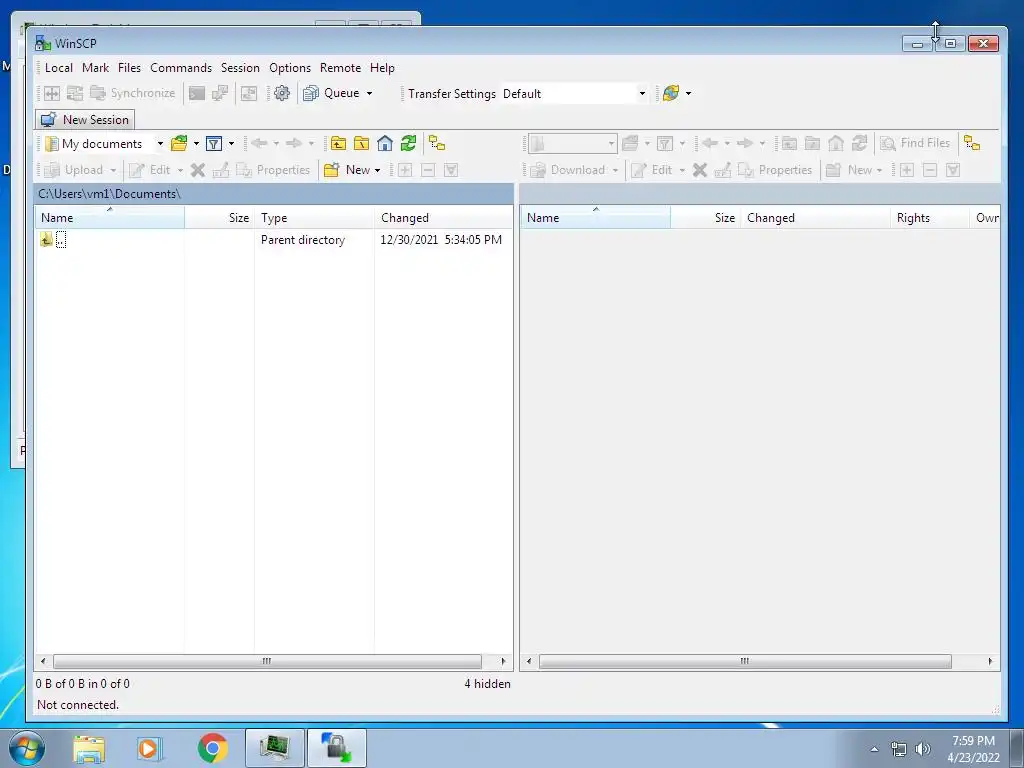
Task: Open the Console terminal icon
Action: tap(197, 93)
